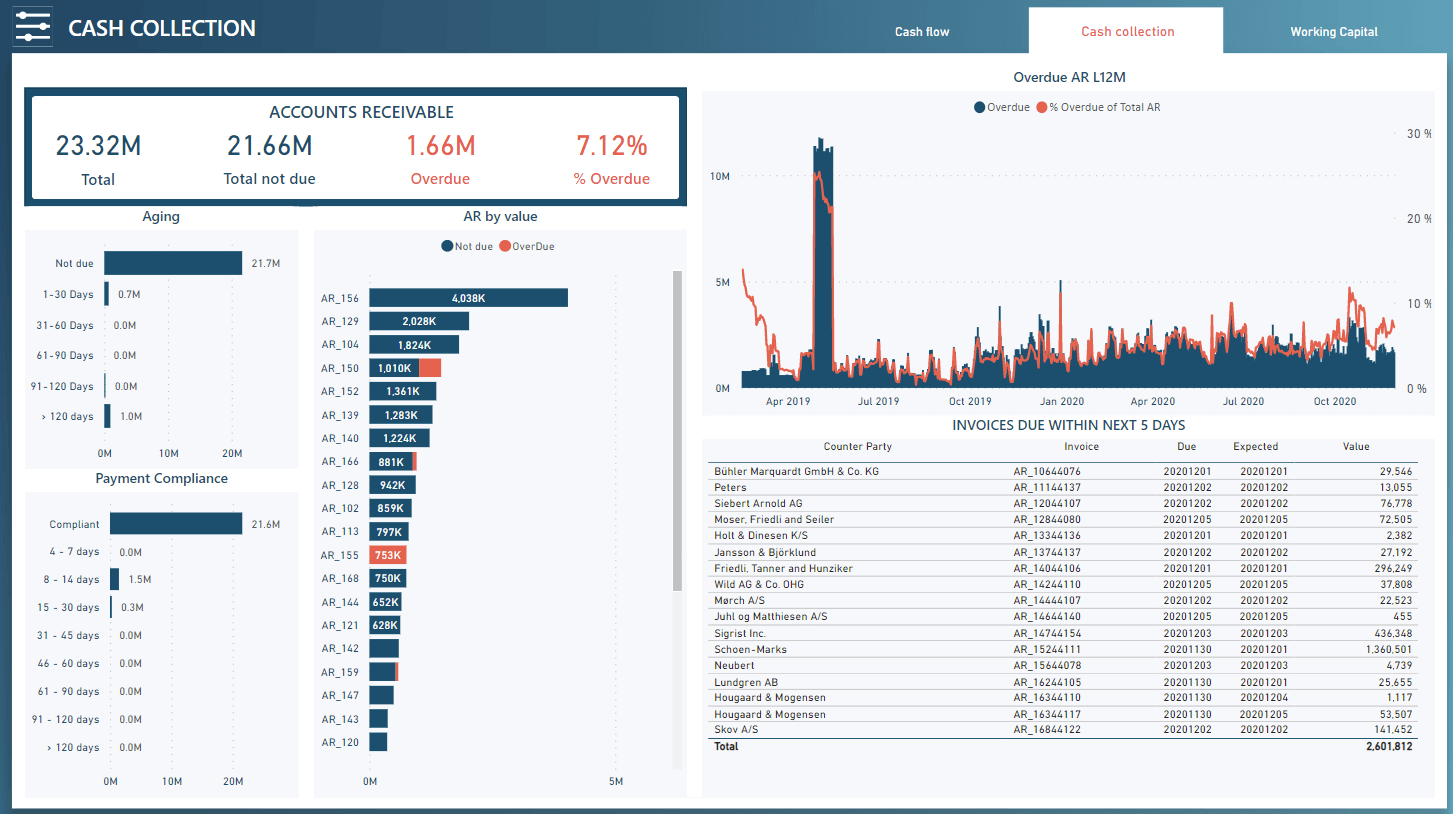Sort table by Counter Party column header
The image size is (1453, 814).
(857, 447)
